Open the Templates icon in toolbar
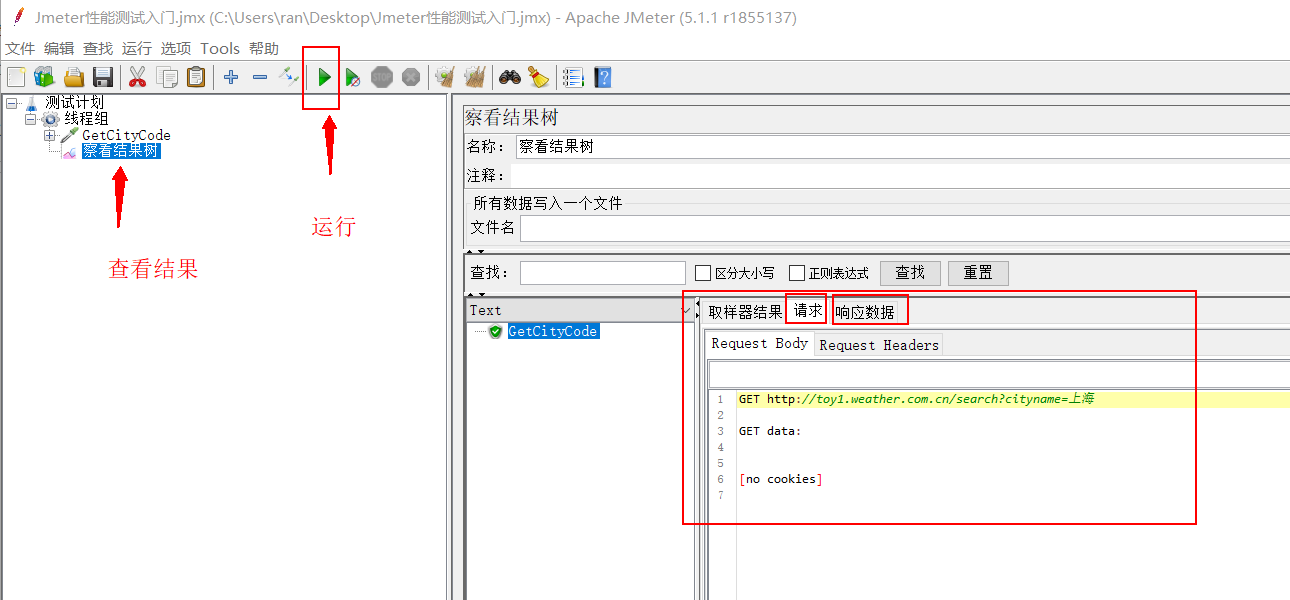 tap(44, 77)
